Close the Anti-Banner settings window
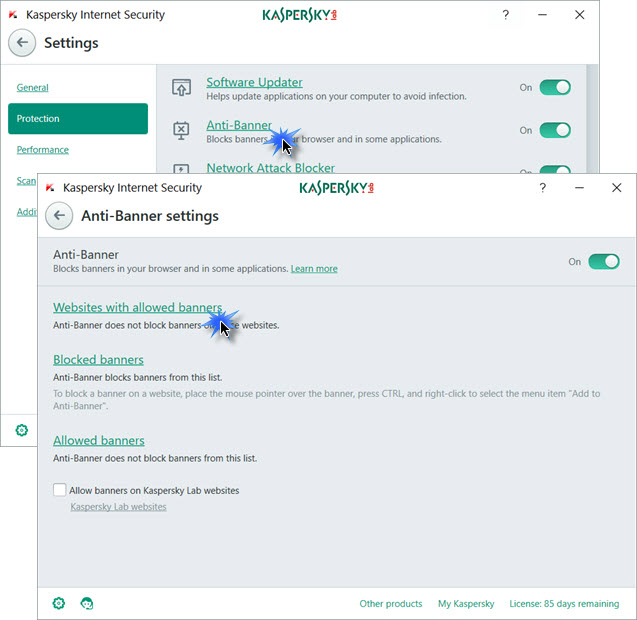 point(616,188)
